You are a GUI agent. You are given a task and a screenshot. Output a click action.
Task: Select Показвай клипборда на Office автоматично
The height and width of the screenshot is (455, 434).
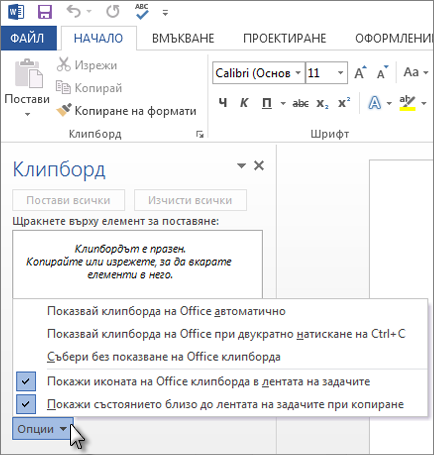[x=220, y=311]
